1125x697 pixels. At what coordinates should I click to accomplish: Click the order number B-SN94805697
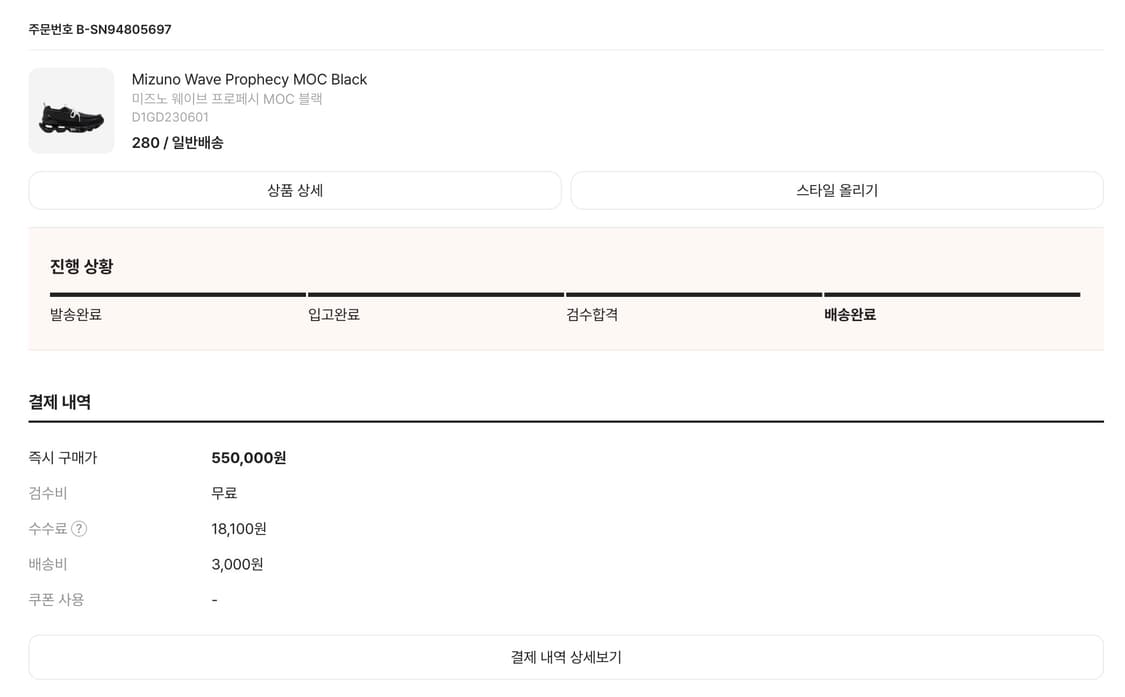pyautogui.click(x=100, y=29)
